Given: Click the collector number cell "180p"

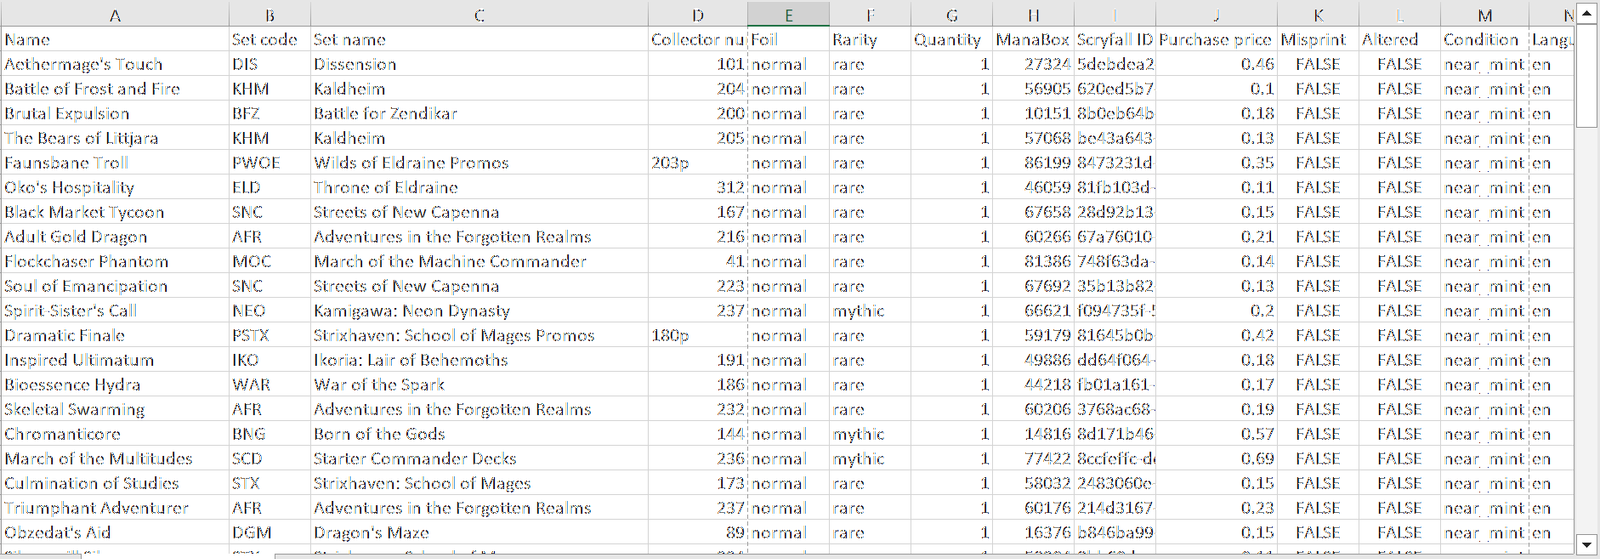Looking at the screenshot, I should point(697,335).
